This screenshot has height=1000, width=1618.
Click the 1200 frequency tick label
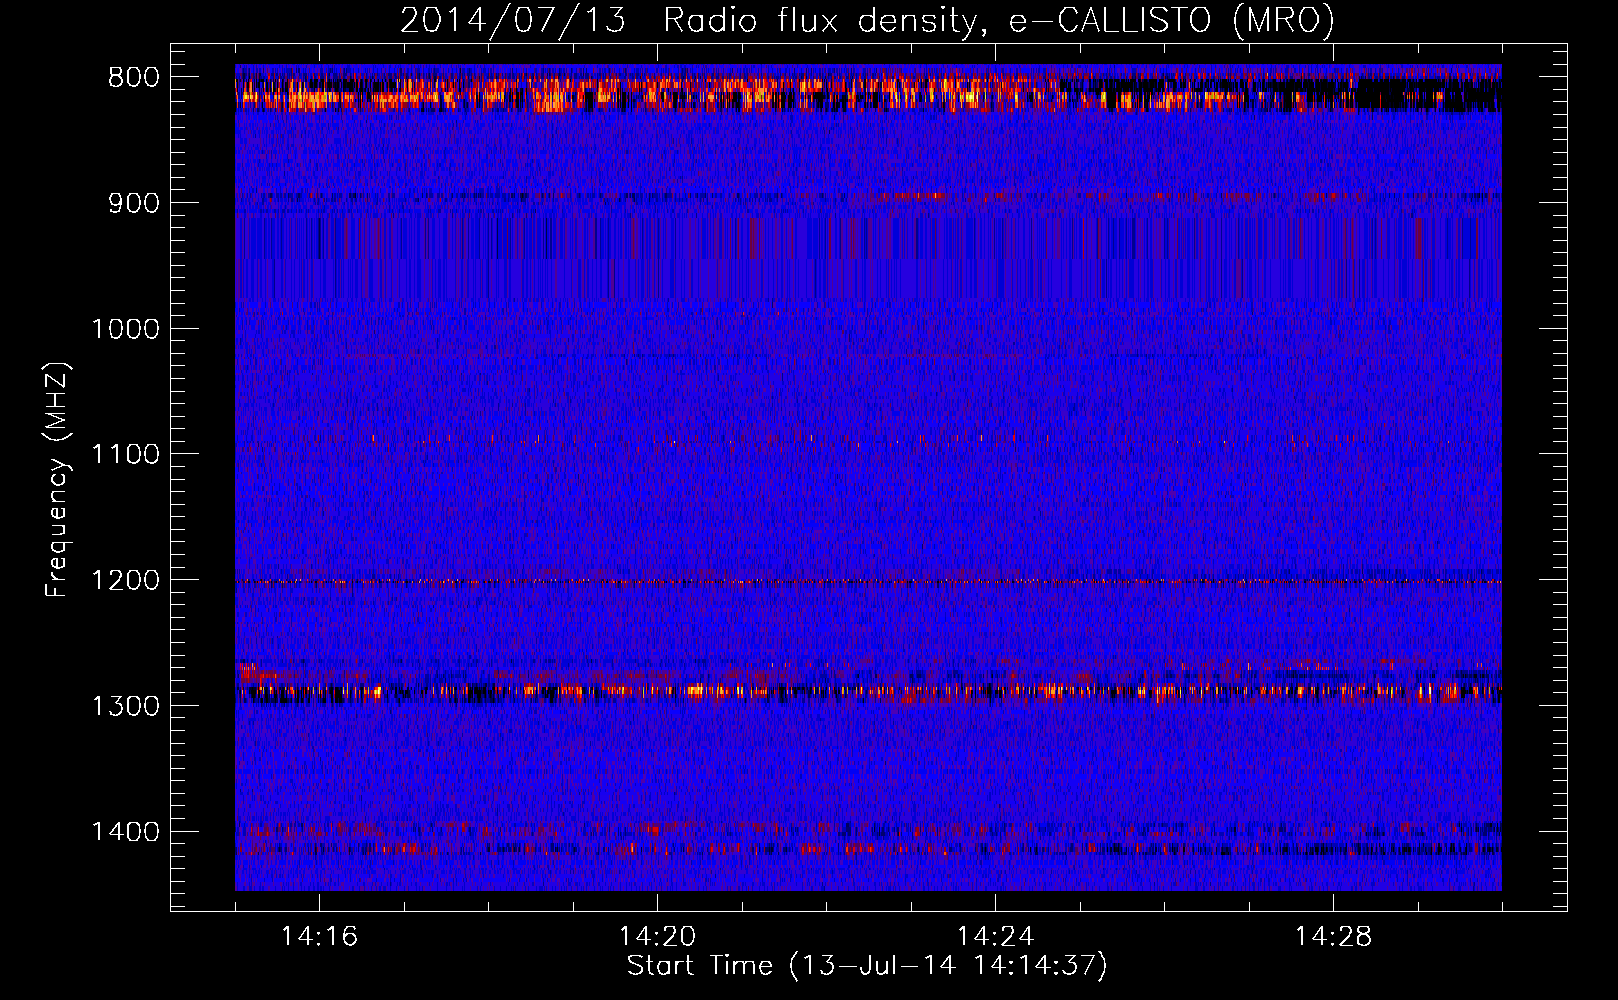point(125,581)
